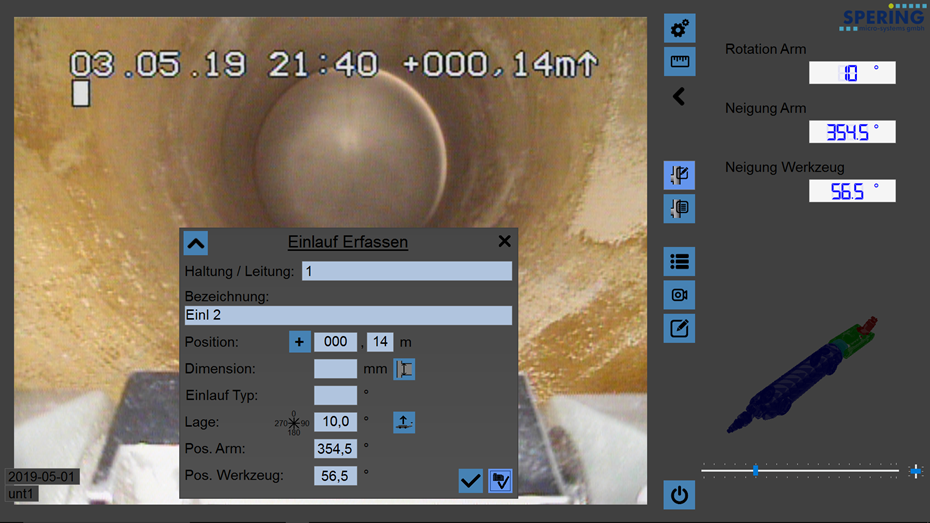Click the lower pipe-list icon in sidebar
The width and height of the screenshot is (930, 523).
(680, 209)
